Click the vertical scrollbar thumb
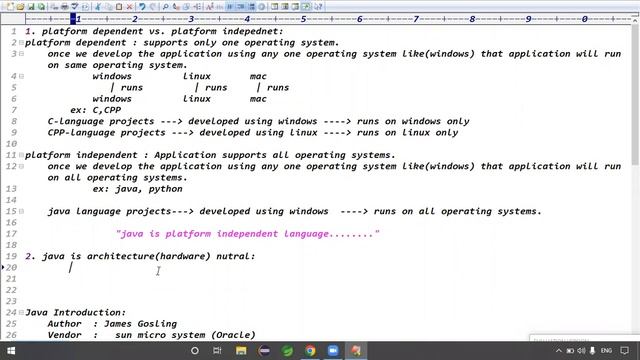 tap(635, 94)
